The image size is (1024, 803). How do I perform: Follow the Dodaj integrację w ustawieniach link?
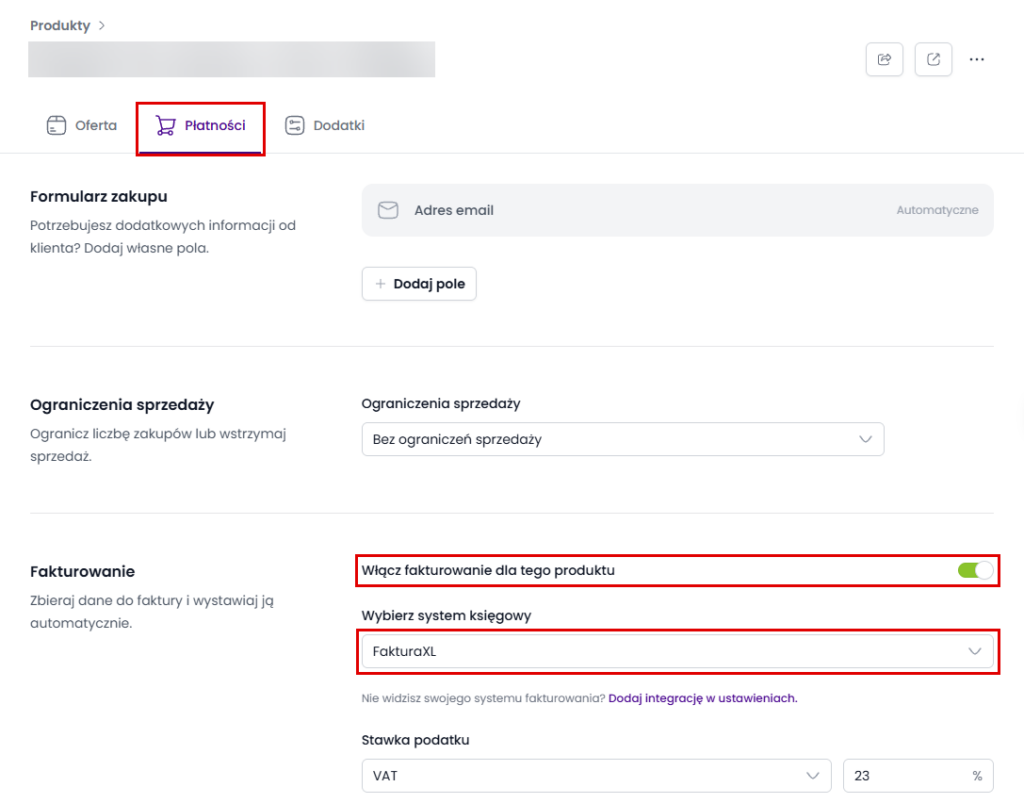pos(703,698)
